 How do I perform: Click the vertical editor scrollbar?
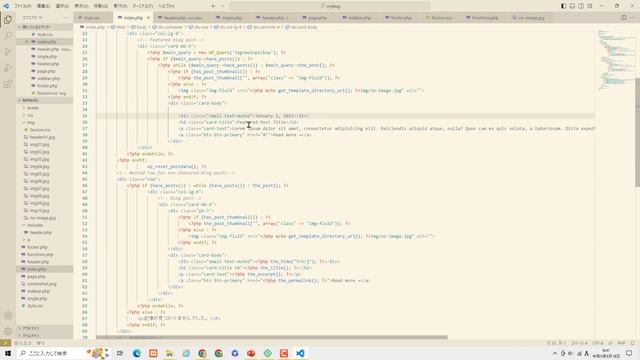pyautogui.click(x=637, y=132)
